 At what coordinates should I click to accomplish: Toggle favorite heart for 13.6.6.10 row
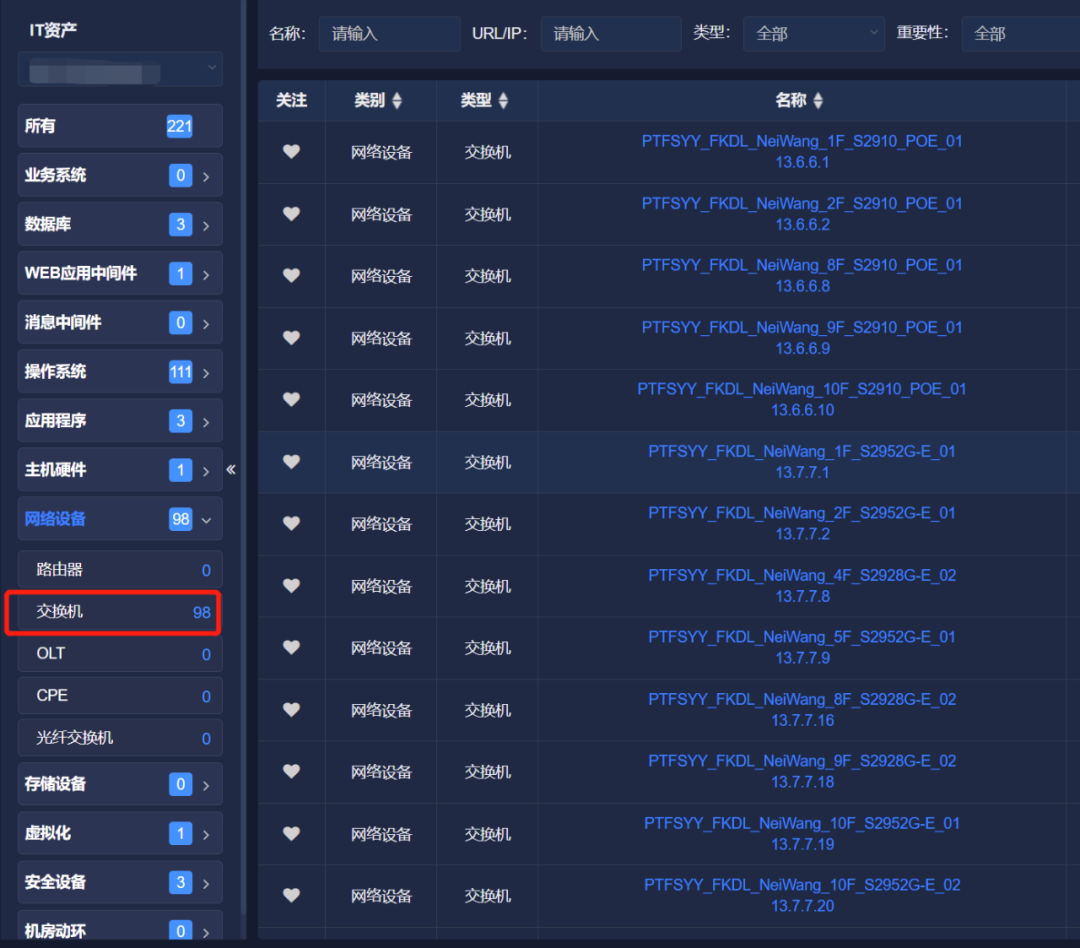[291, 400]
